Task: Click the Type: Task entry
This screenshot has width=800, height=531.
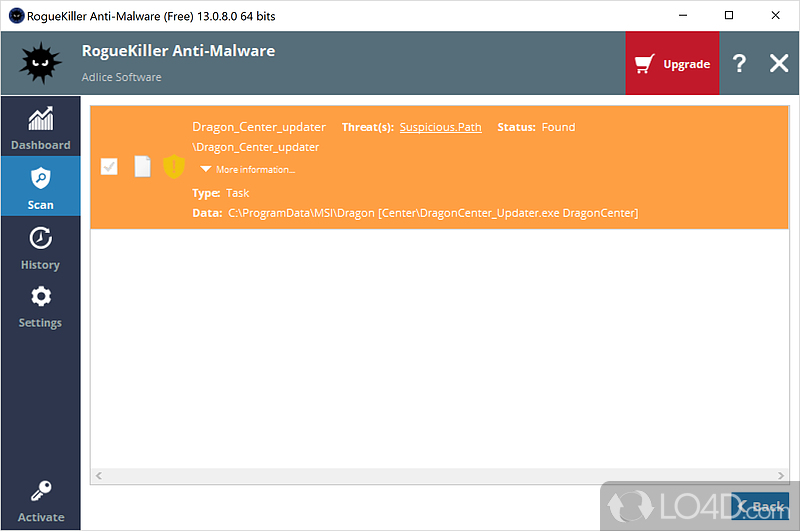Action: click(220, 193)
